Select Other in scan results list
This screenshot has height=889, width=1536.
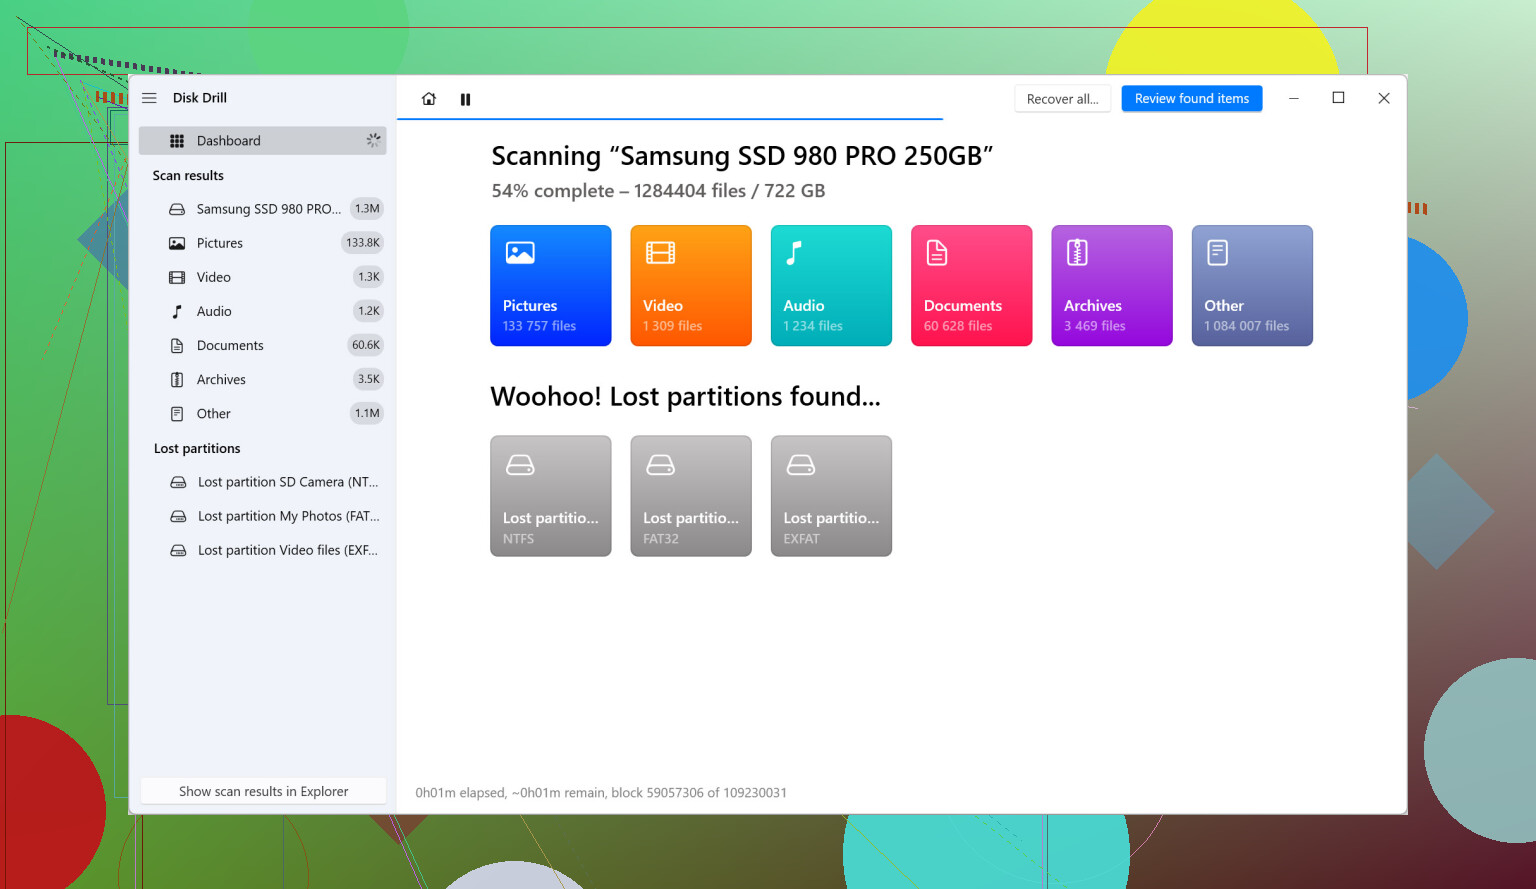tap(263, 413)
